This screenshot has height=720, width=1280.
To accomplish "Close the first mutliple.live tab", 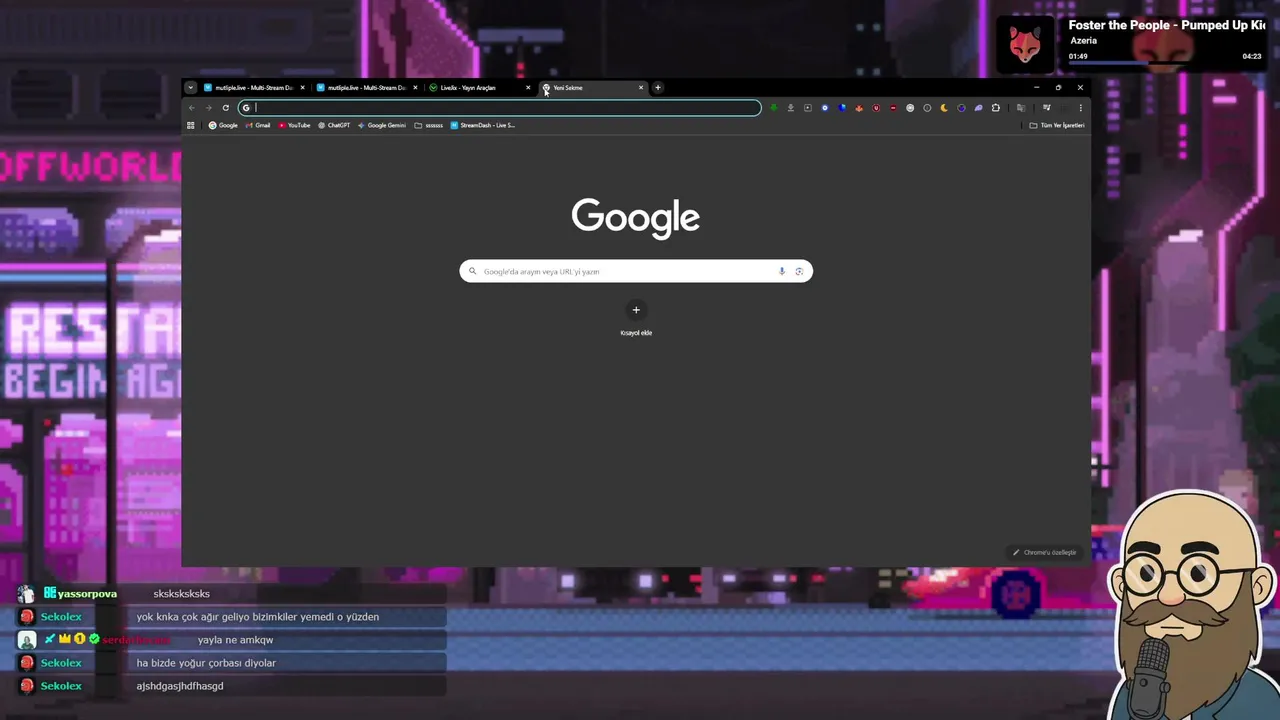I will pyautogui.click(x=302, y=88).
